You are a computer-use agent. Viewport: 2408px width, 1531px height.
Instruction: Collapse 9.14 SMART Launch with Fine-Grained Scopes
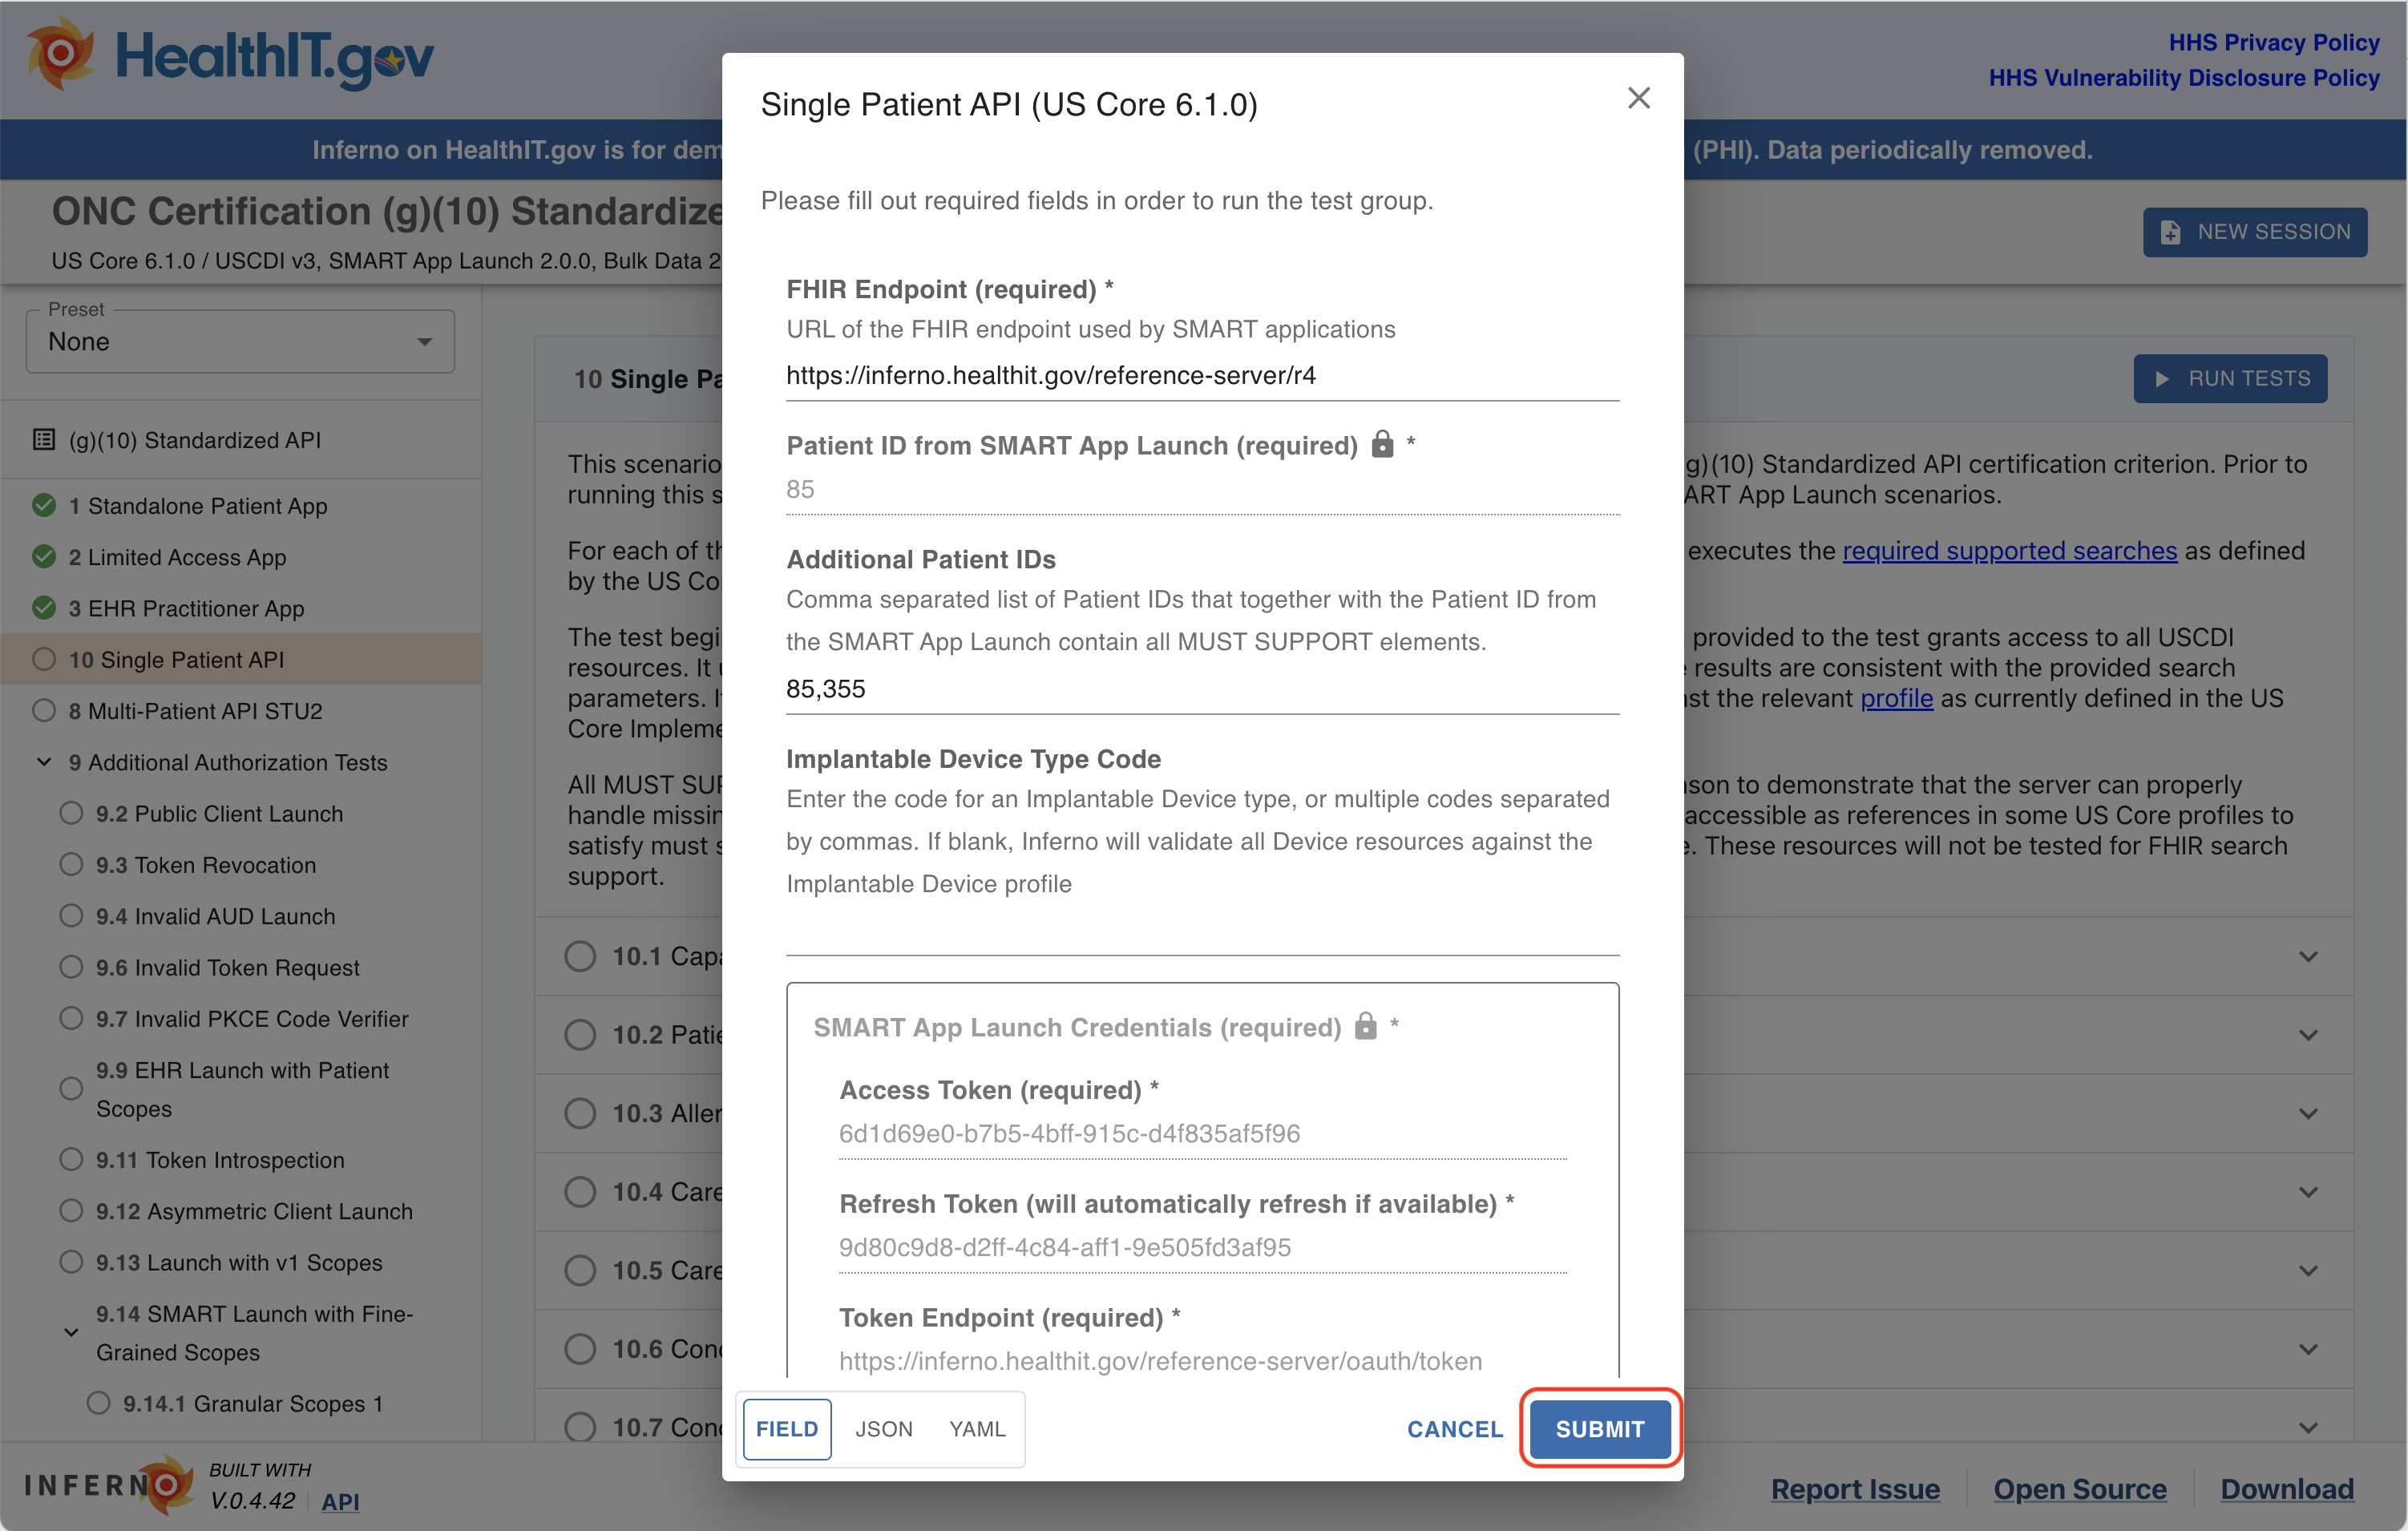coord(71,1332)
